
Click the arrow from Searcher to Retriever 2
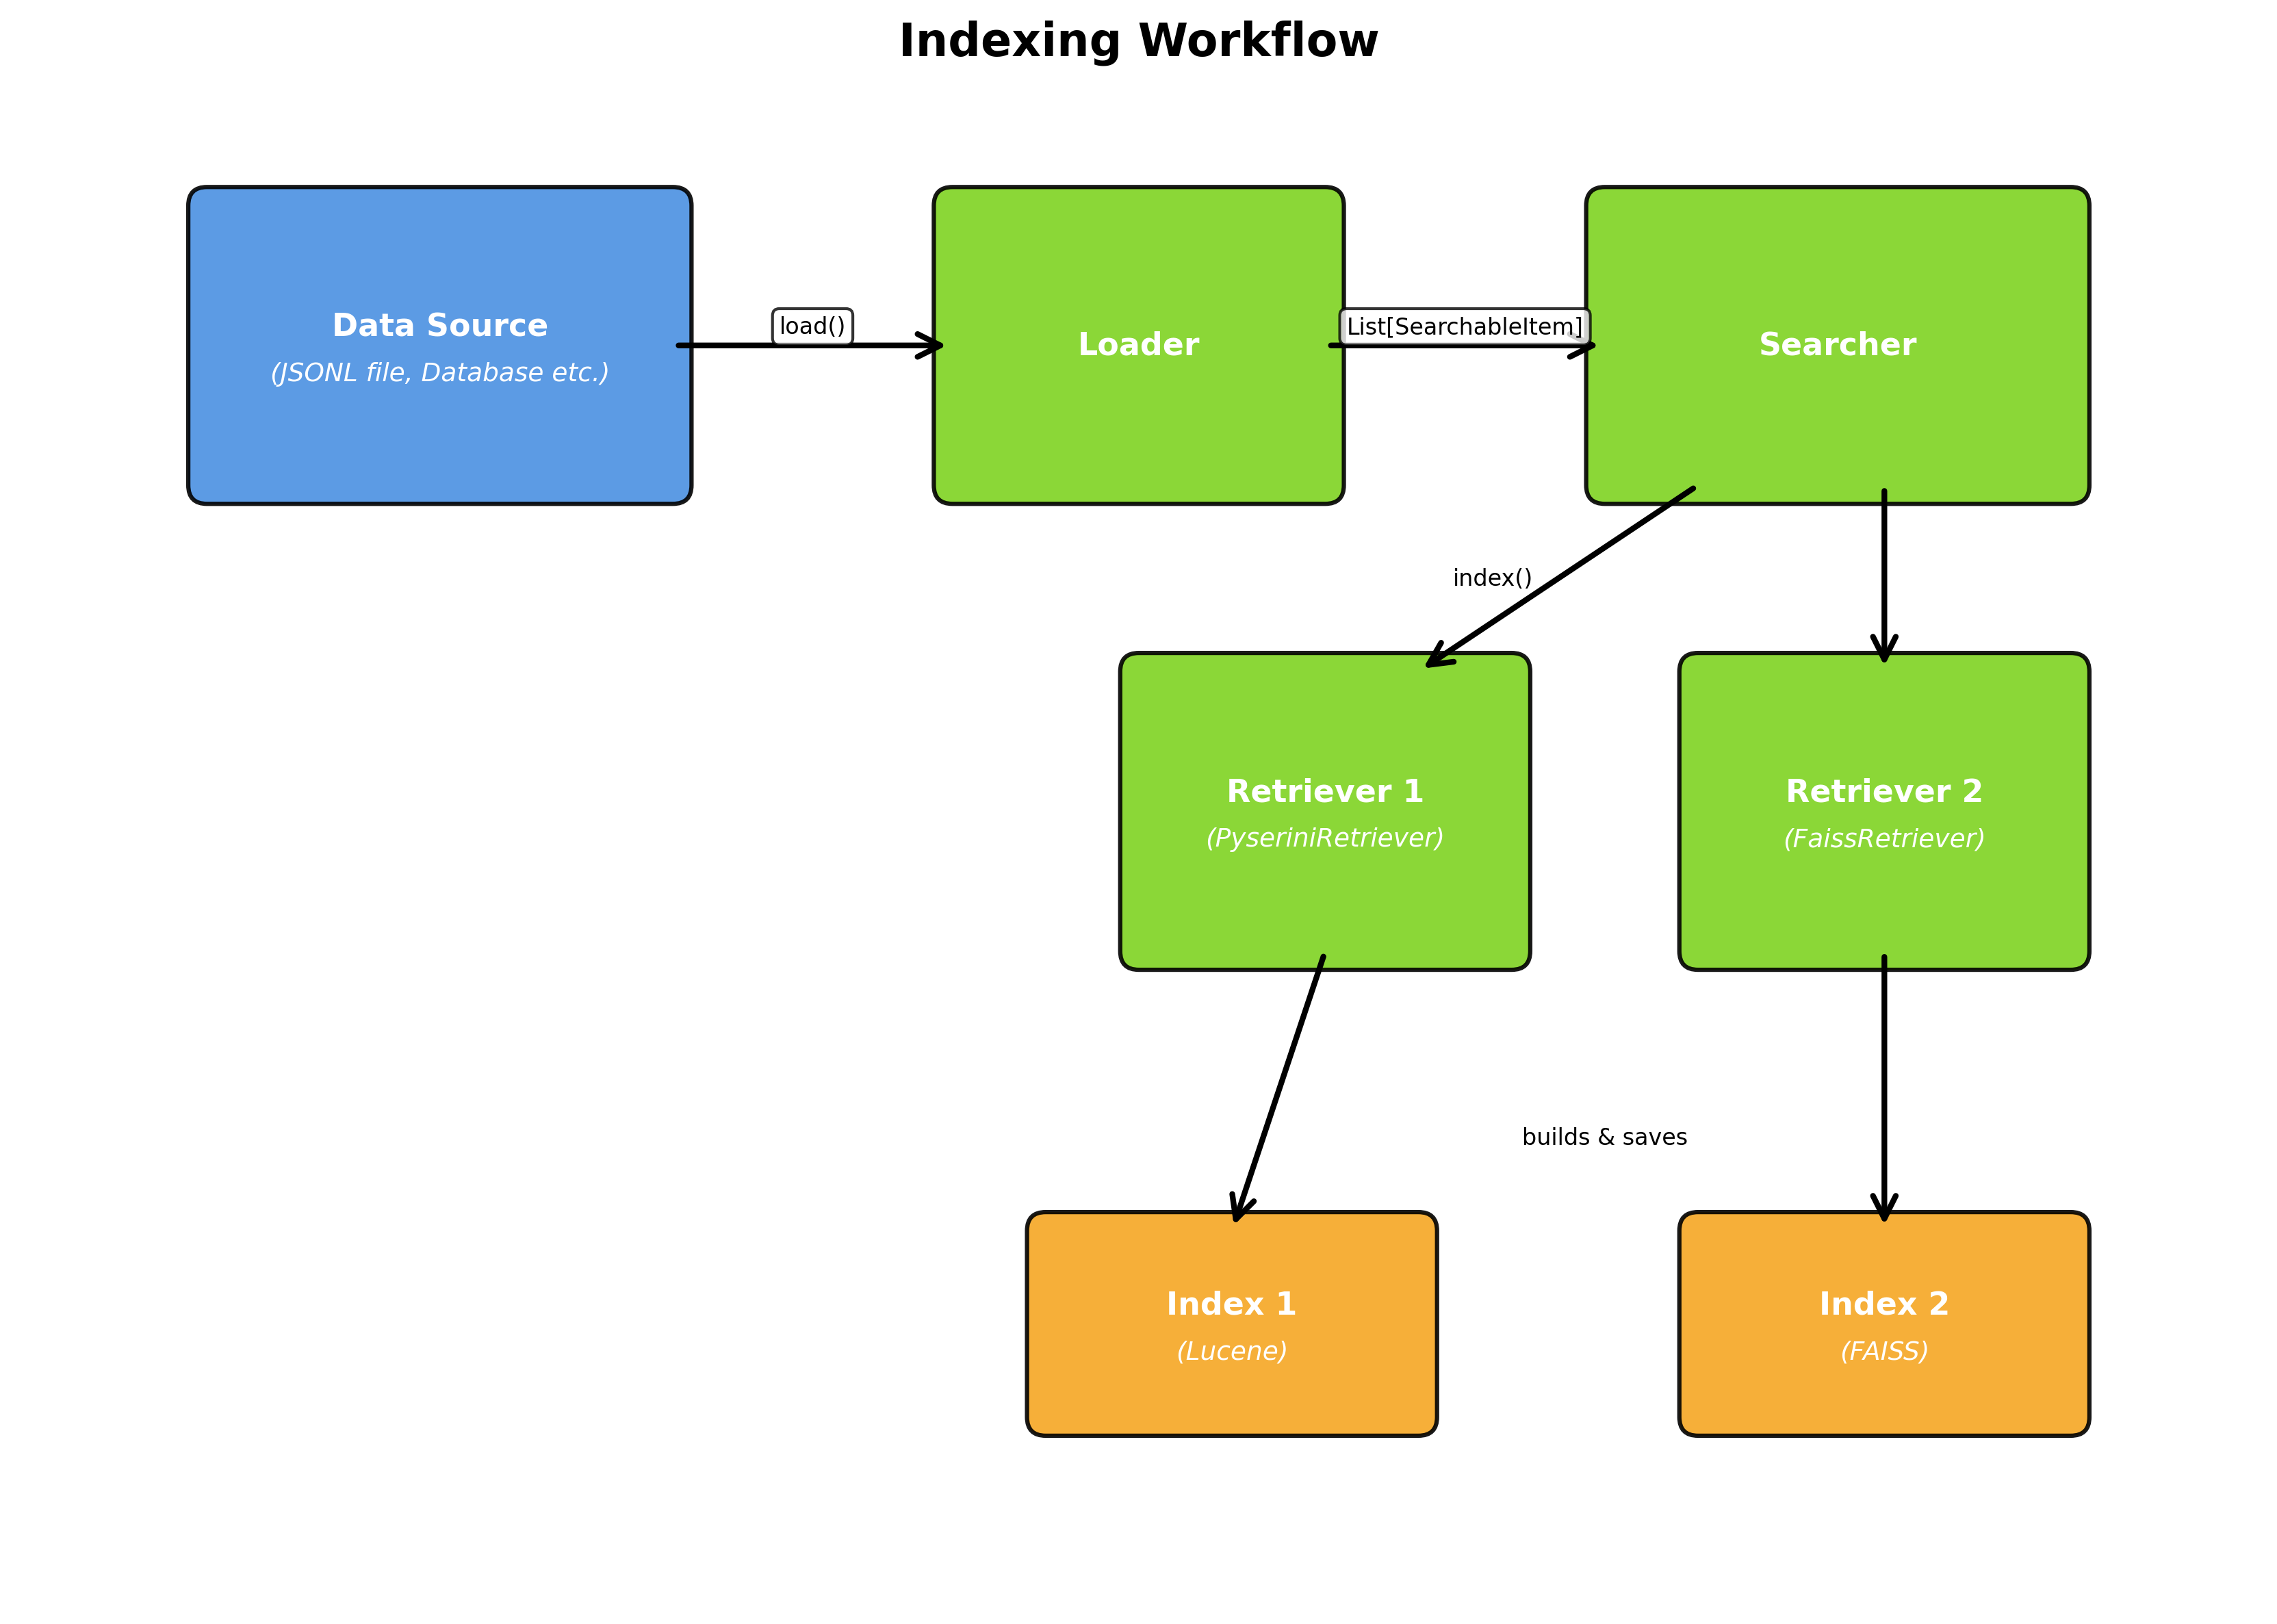pyautogui.click(x=1884, y=570)
